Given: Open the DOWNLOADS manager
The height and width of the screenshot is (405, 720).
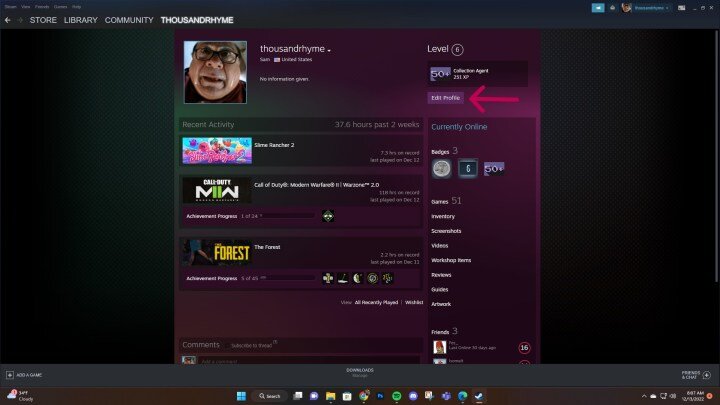Looking at the screenshot, I should click(x=360, y=372).
